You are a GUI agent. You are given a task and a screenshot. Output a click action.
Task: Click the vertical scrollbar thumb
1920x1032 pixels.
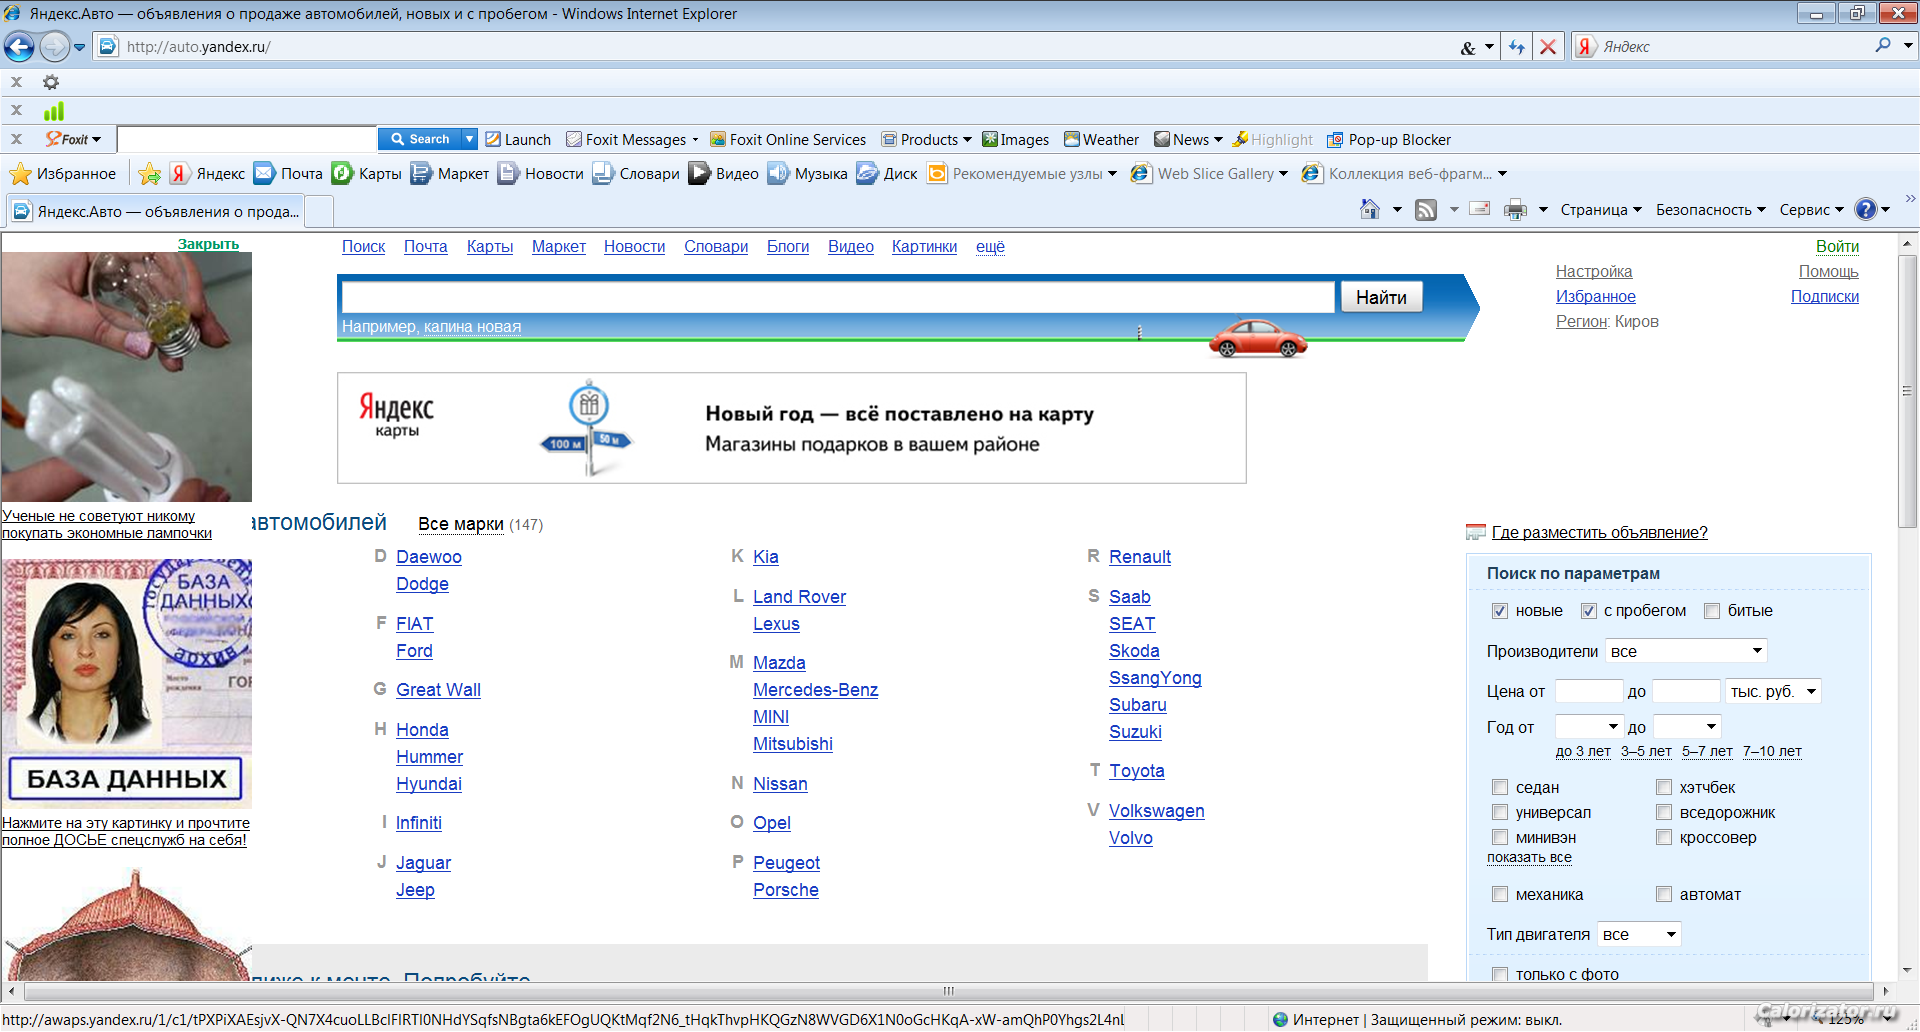[1908, 390]
